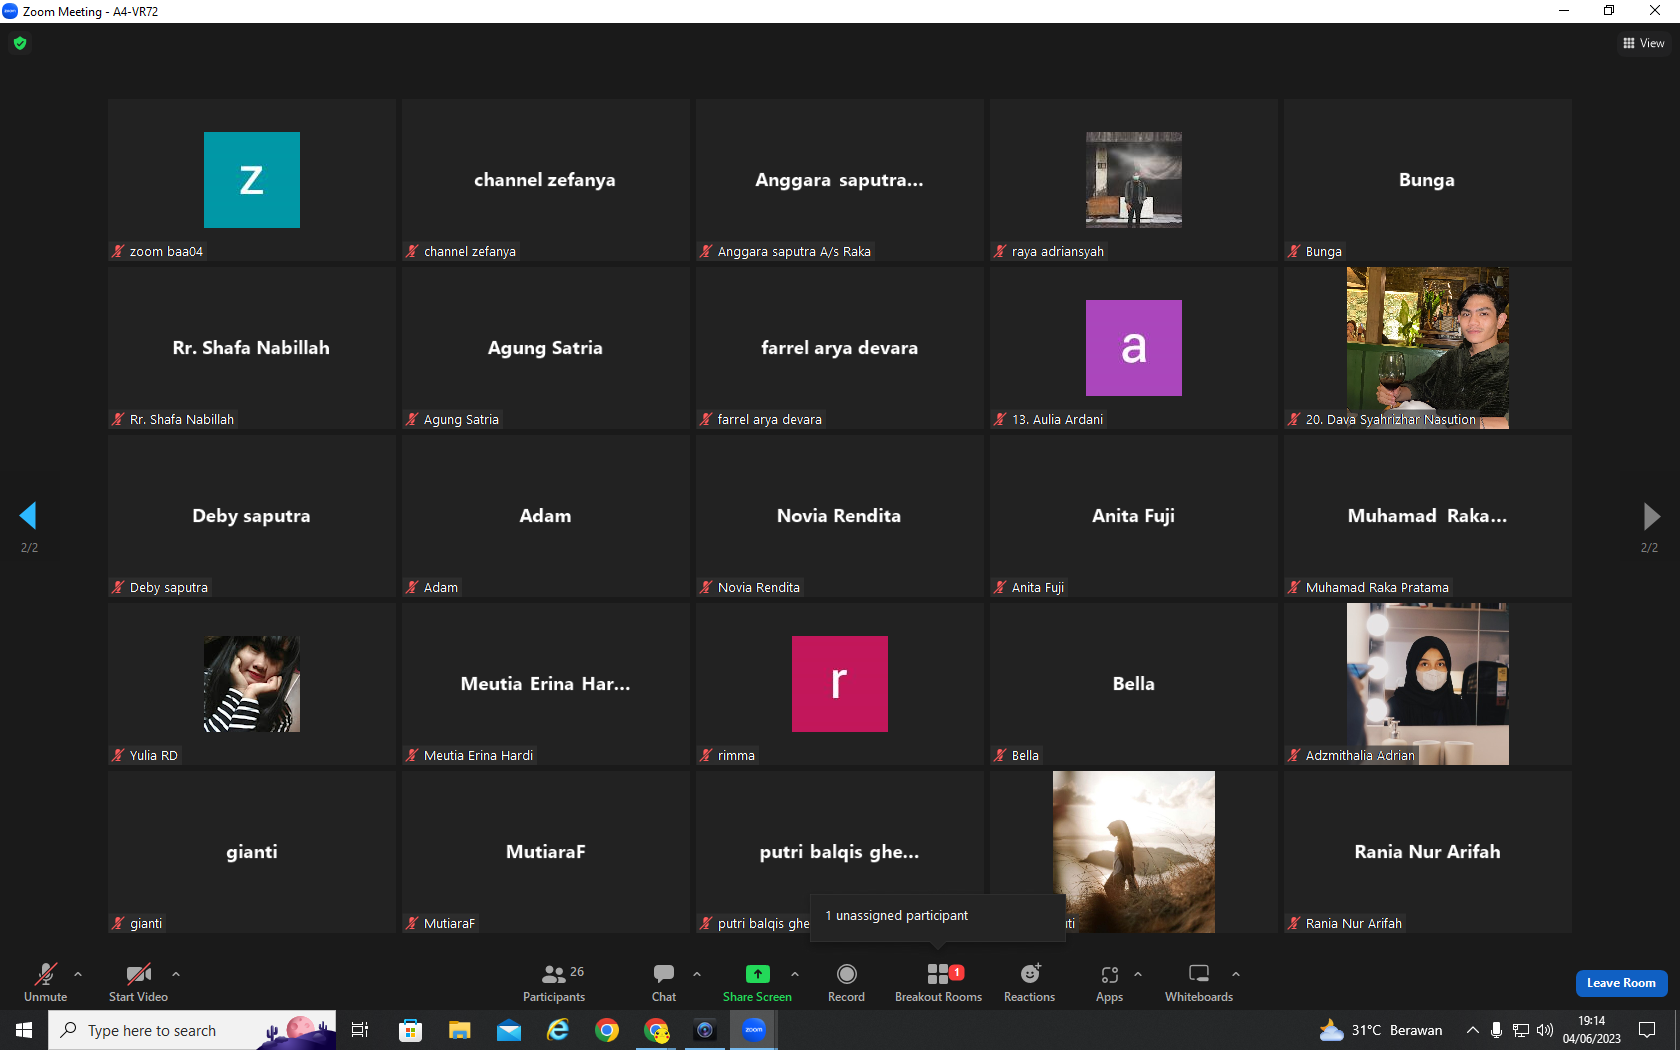Go to the next gallery page with right arrow

pos(1651,515)
